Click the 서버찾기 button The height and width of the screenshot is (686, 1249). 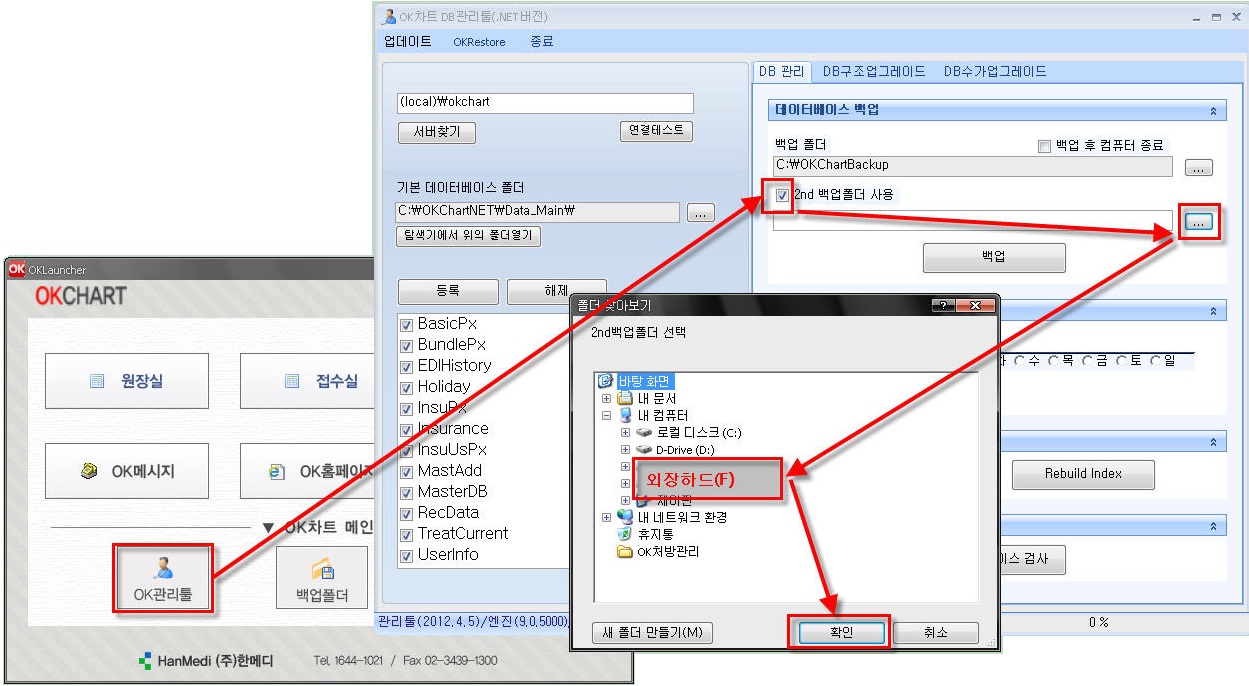[437, 133]
